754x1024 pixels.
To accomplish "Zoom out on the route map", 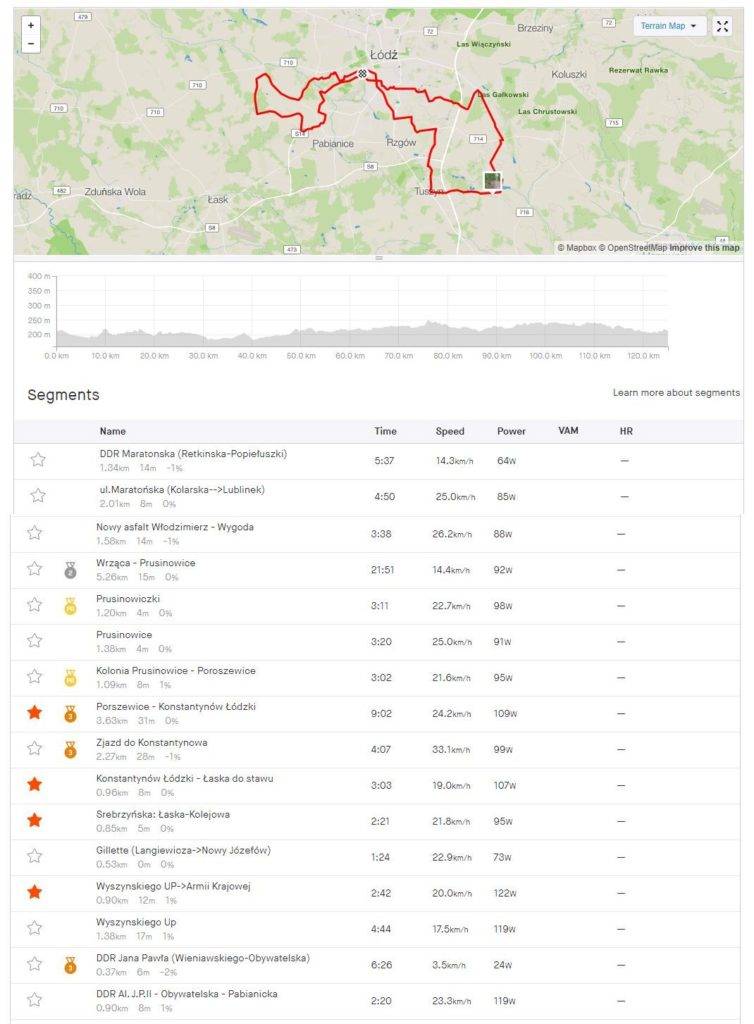I will (31, 44).
